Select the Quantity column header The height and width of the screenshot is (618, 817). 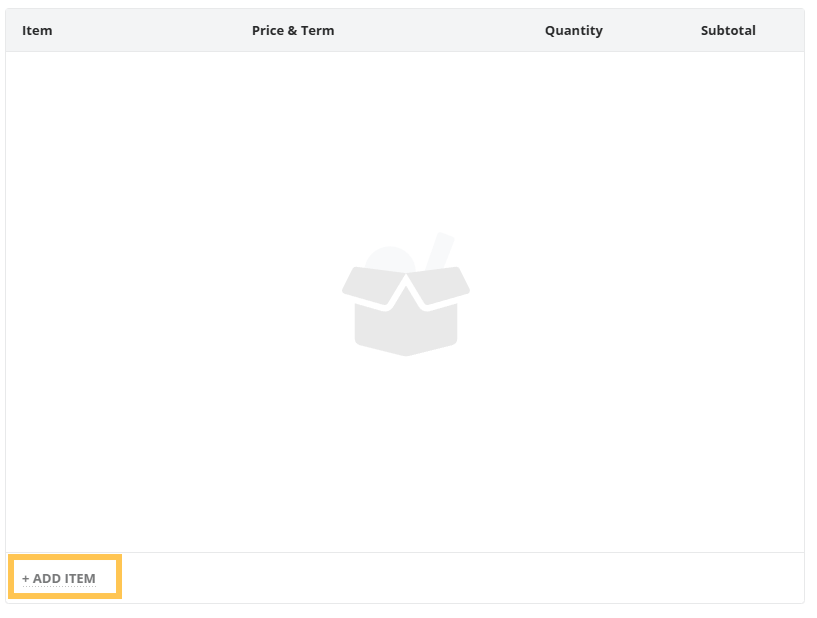573,30
